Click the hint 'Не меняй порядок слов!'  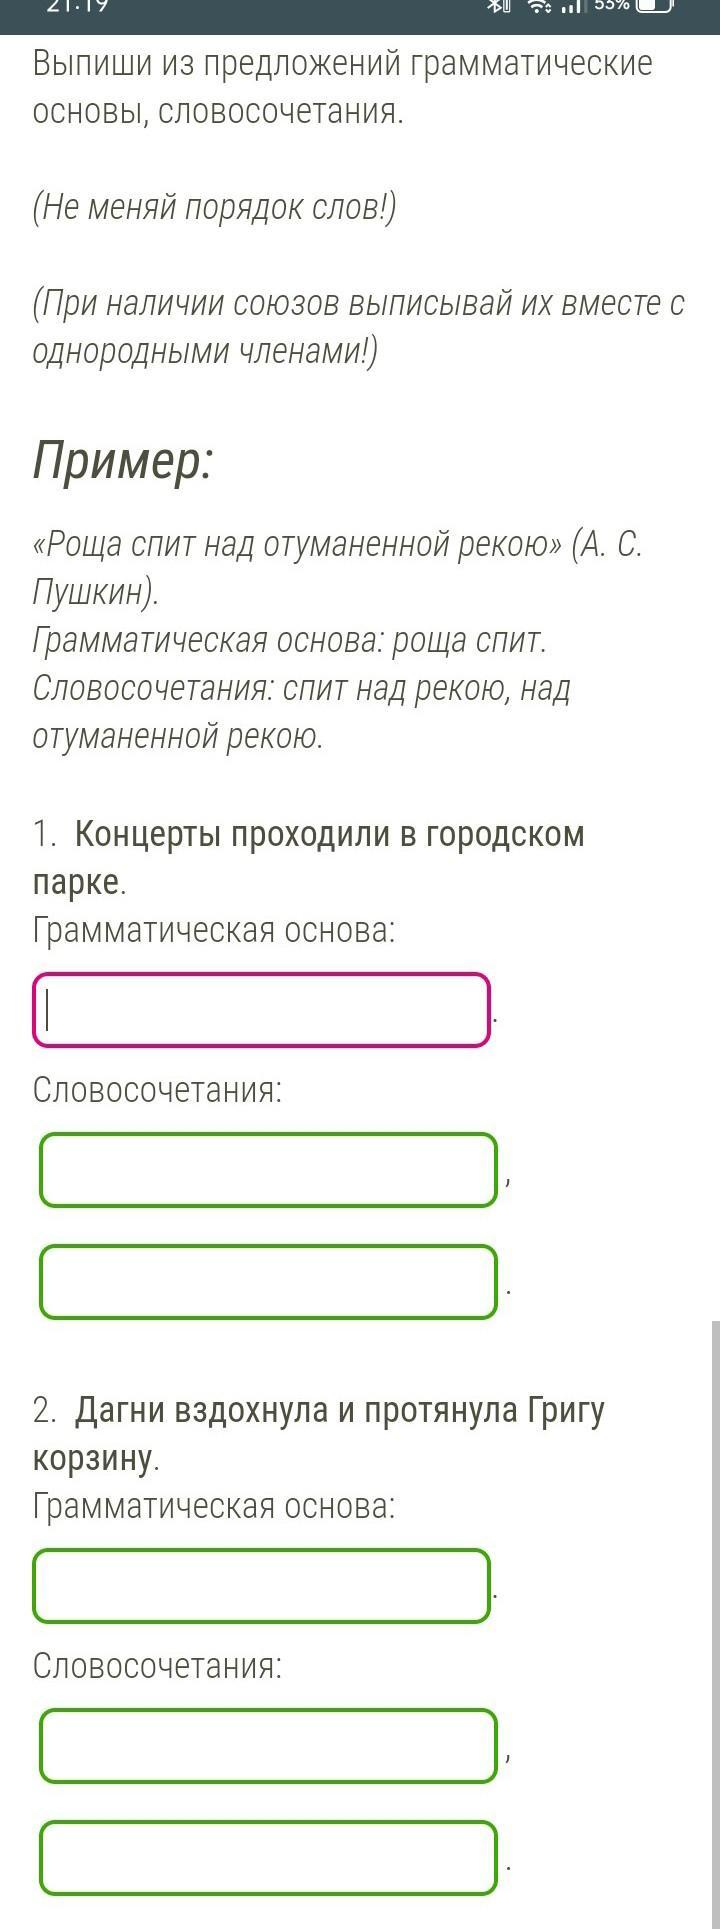(215, 208)
